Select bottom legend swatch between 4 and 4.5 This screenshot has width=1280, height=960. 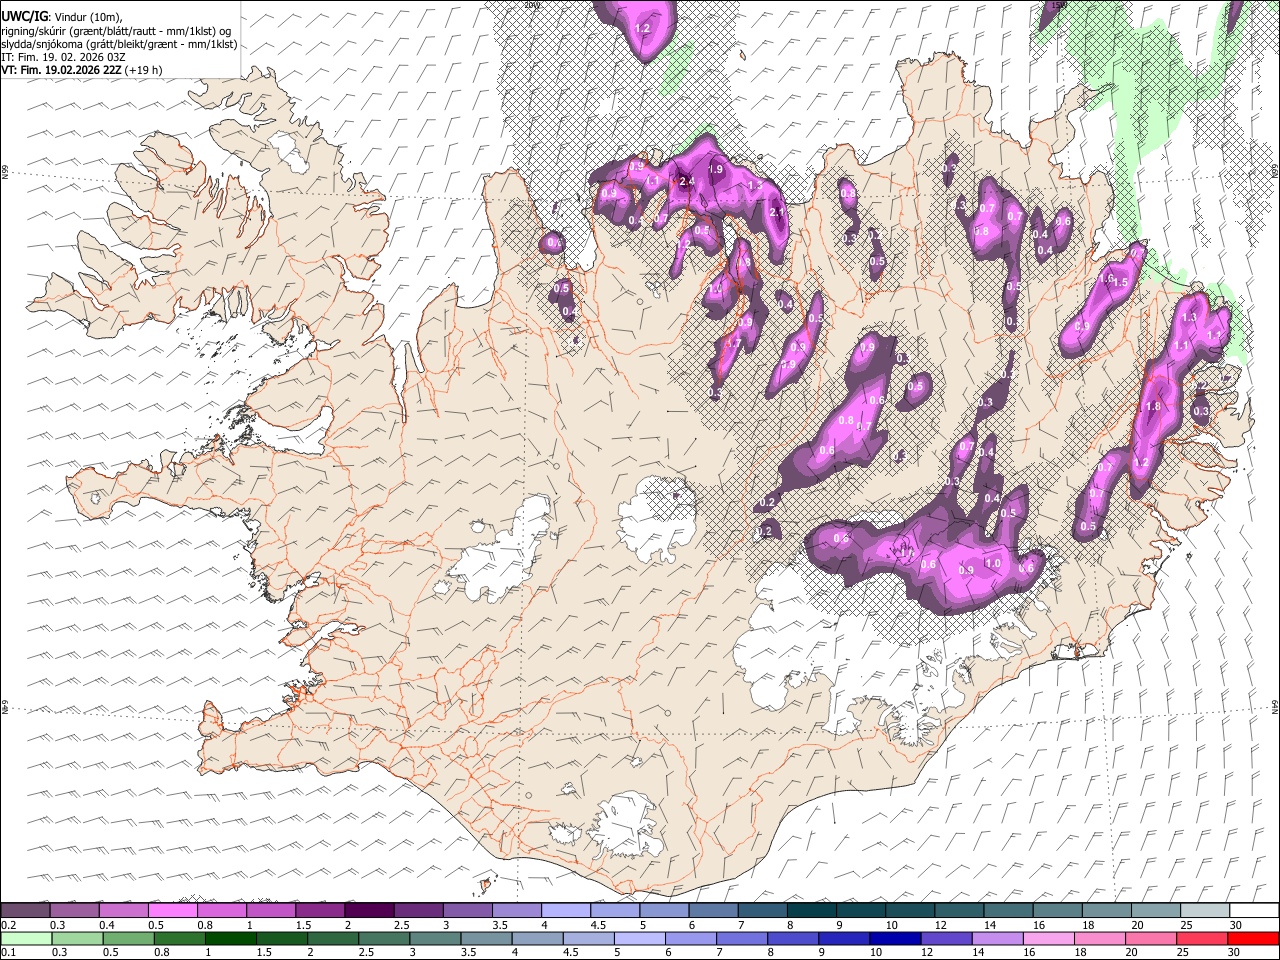click(537, 938)
